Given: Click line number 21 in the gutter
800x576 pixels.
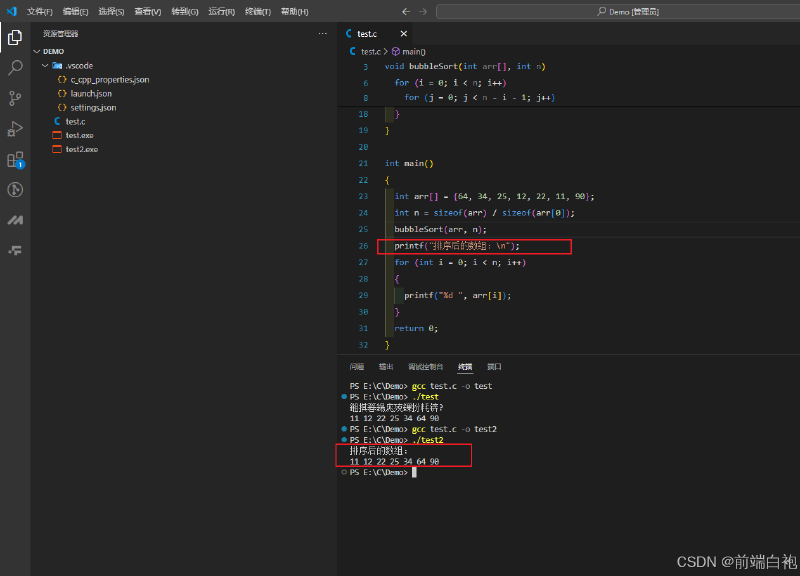Looking at the screenshot, I should (x=363, y=163).
